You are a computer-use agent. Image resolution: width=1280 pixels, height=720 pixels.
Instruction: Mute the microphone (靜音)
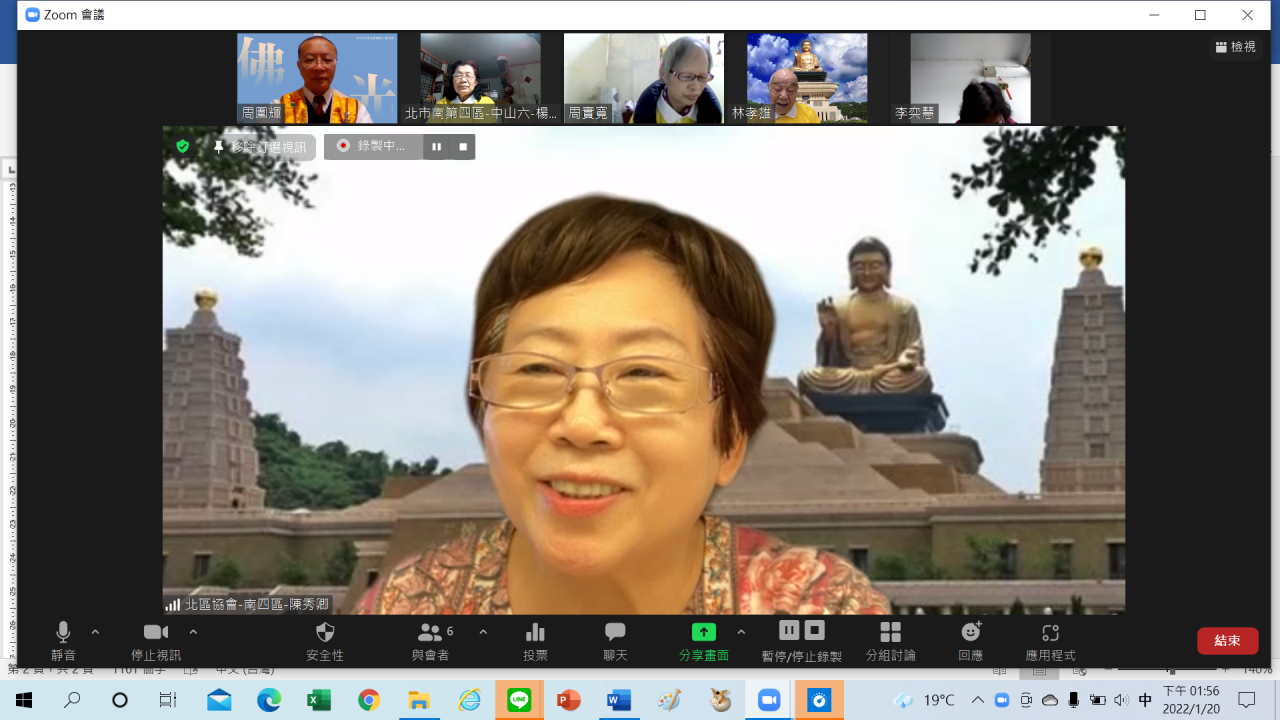pyautogui.click(x=63, y=633)
